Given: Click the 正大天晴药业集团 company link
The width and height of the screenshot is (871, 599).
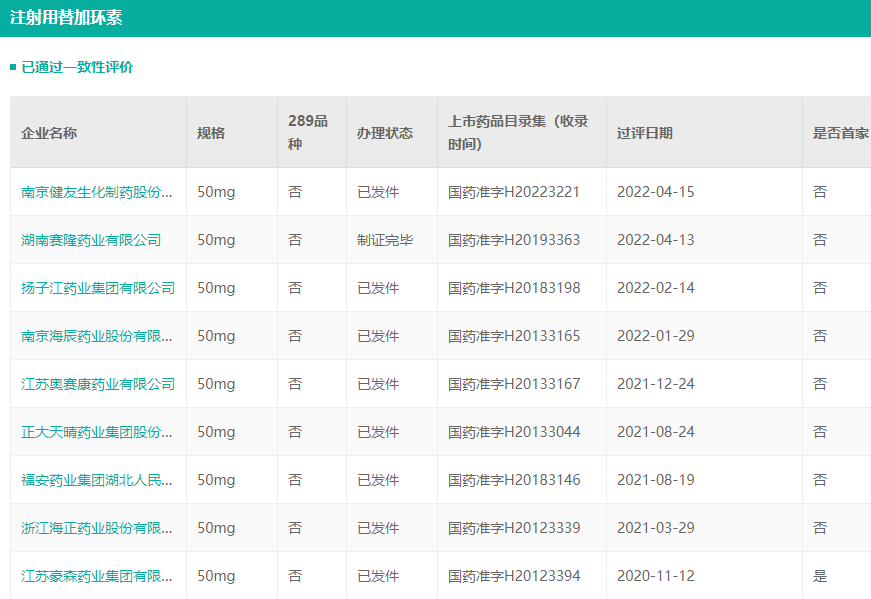Looking at the screenshot, I should tap(97, 432).
